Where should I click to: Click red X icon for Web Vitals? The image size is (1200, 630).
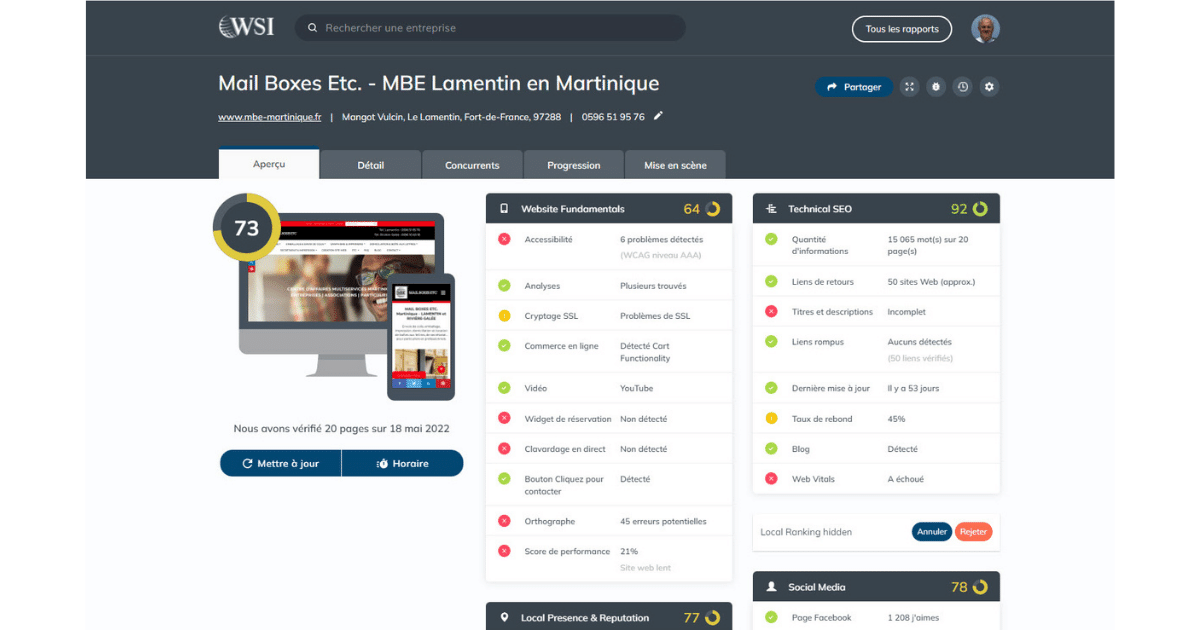[x=771, y=479]
